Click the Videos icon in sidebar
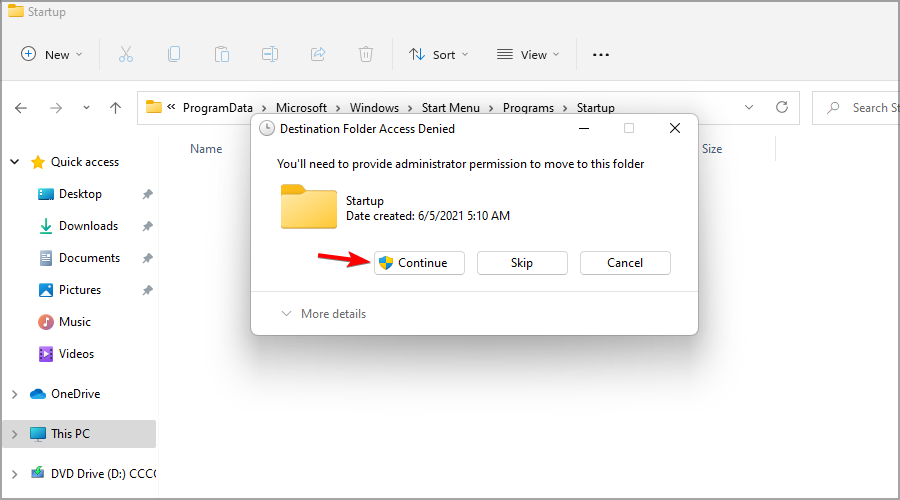This screenshot has width=900, height=500. tap(46, 354)
